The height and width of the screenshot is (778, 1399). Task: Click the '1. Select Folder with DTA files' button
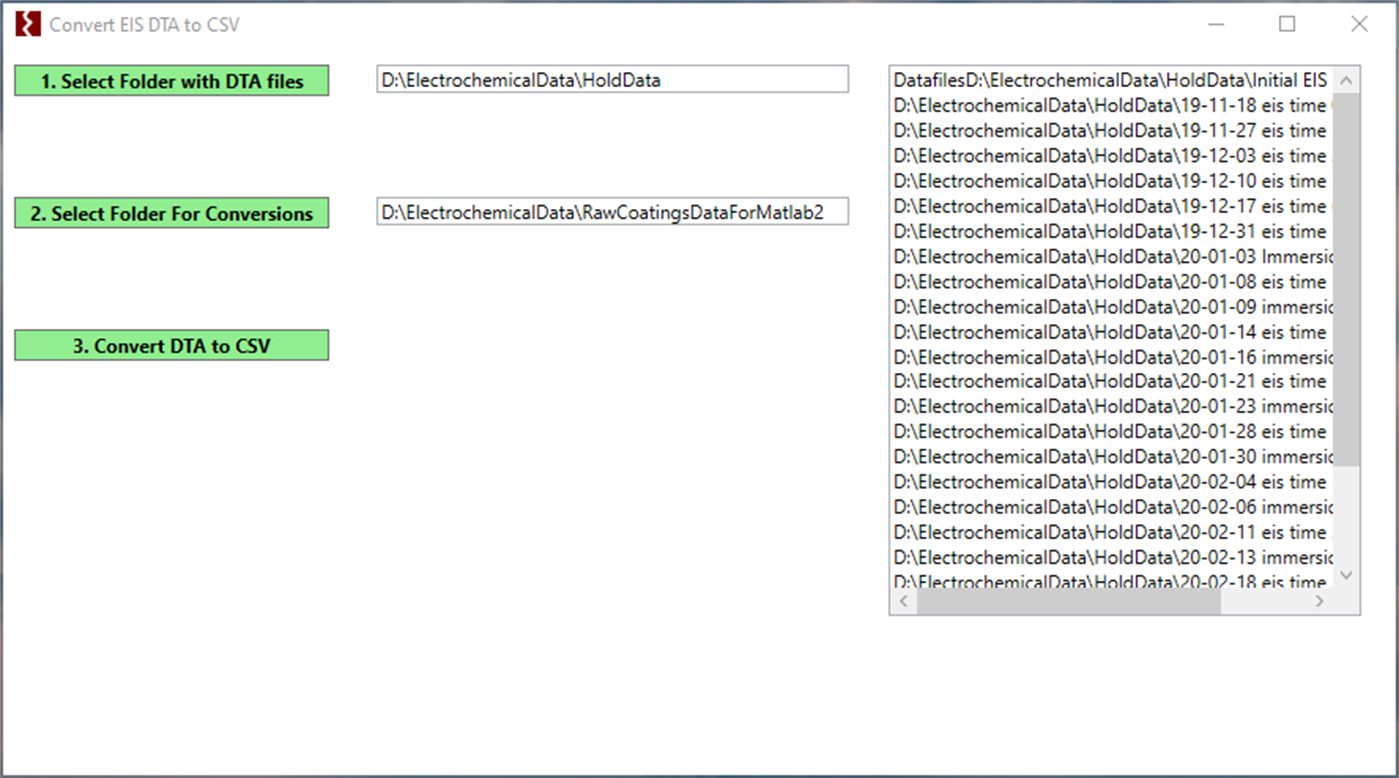click(x=171, y=81)
